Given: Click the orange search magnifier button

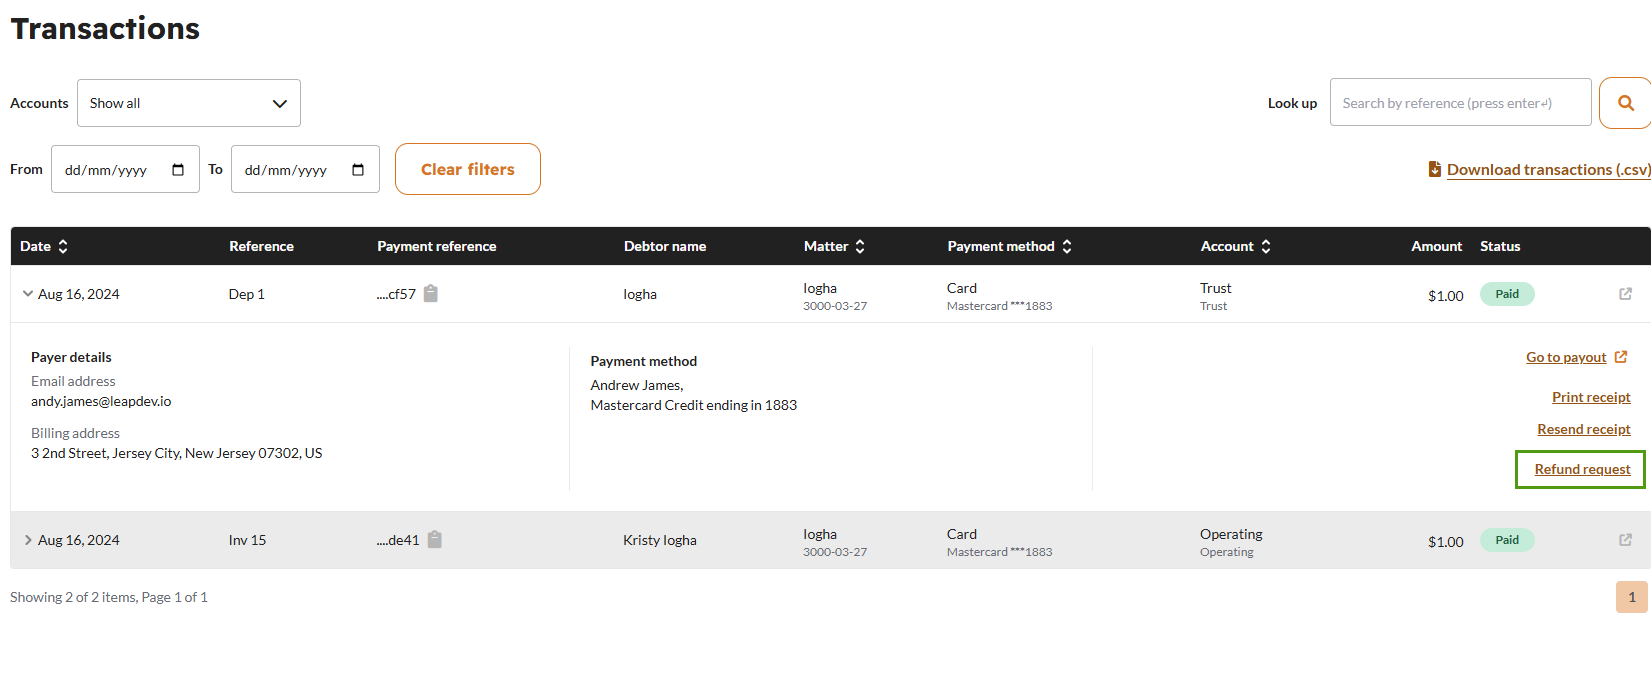Looking at the screenshot, I should point(1625,103).
